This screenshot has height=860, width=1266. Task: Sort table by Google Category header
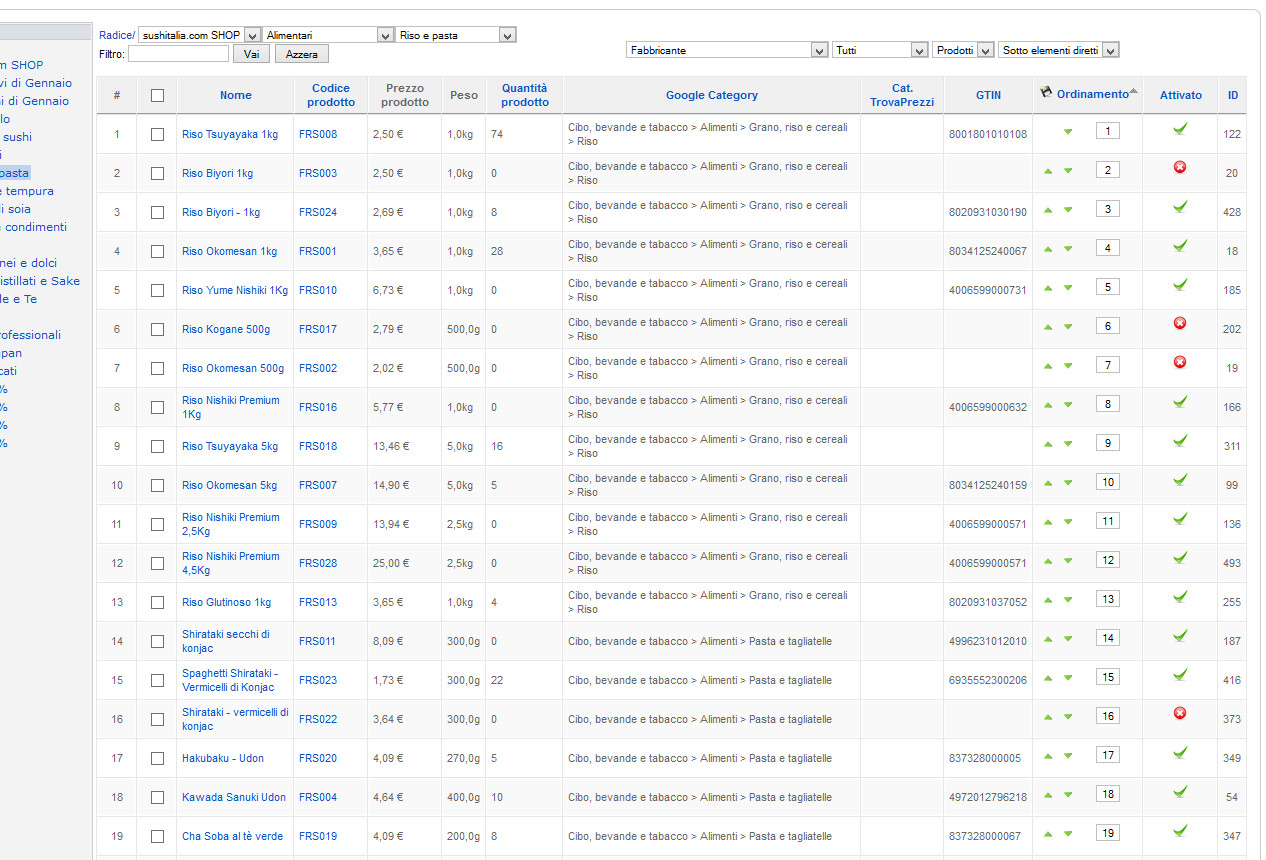tap(711, 95)
